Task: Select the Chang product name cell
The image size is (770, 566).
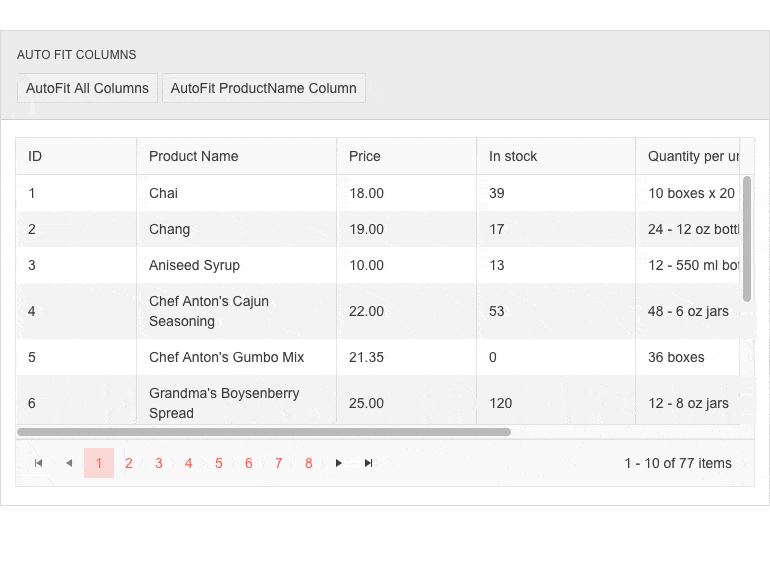Action: 237,229
